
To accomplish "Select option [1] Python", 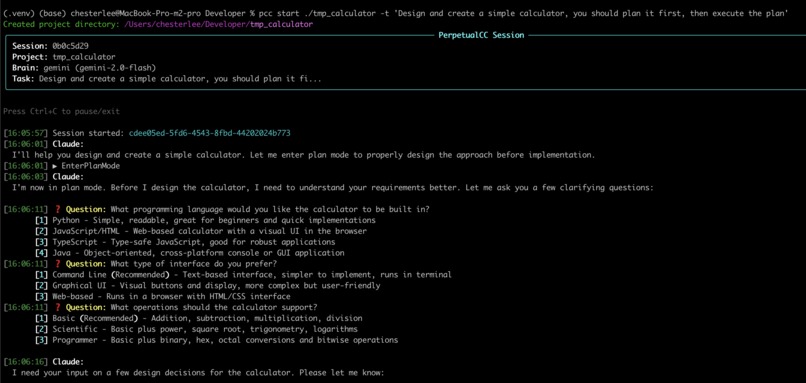I will [205, 221].
